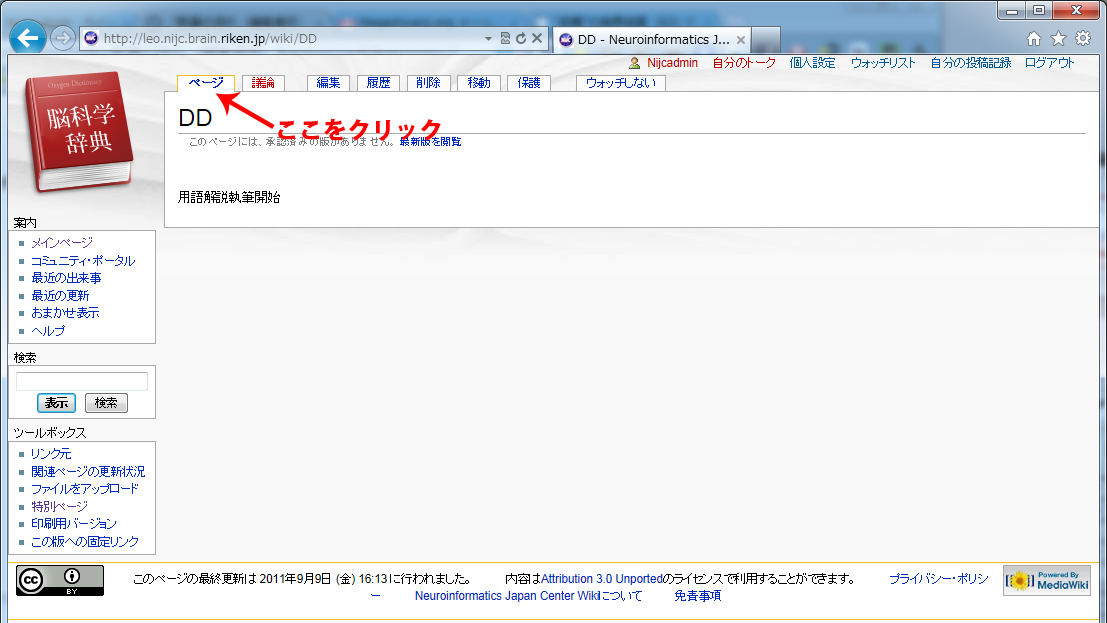Click the browser forward arrow button
The width and height of the screenshot is (1107, 623).
coord(62,39)
